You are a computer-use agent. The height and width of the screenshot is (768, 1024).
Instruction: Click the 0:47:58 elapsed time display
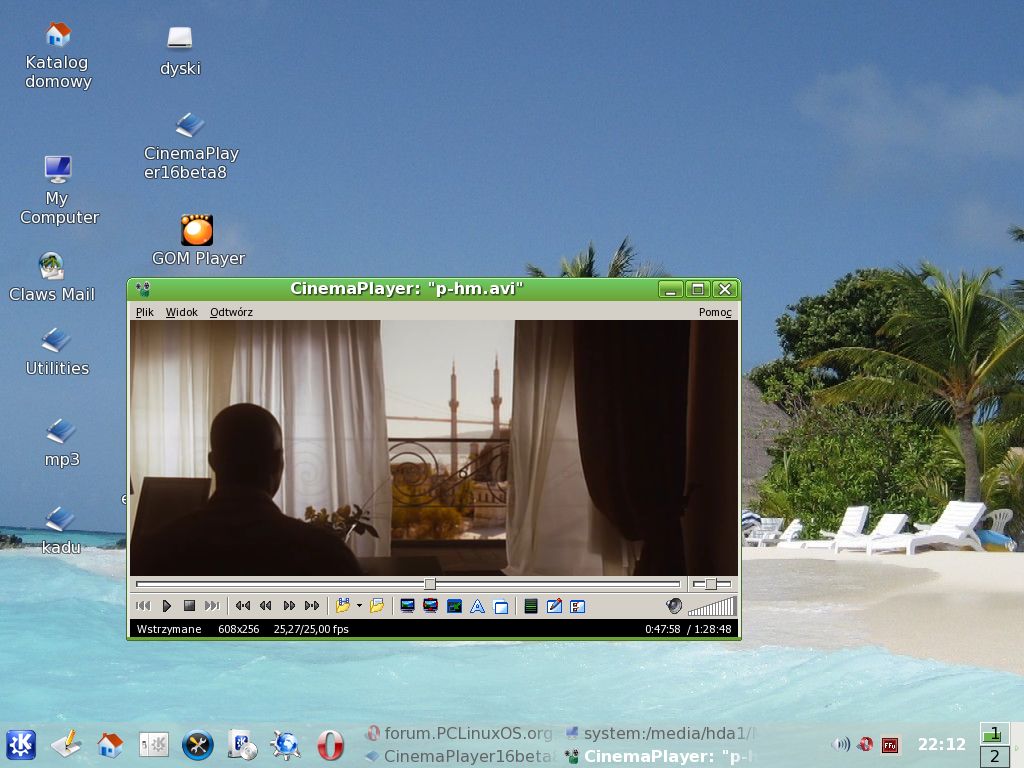663,629
